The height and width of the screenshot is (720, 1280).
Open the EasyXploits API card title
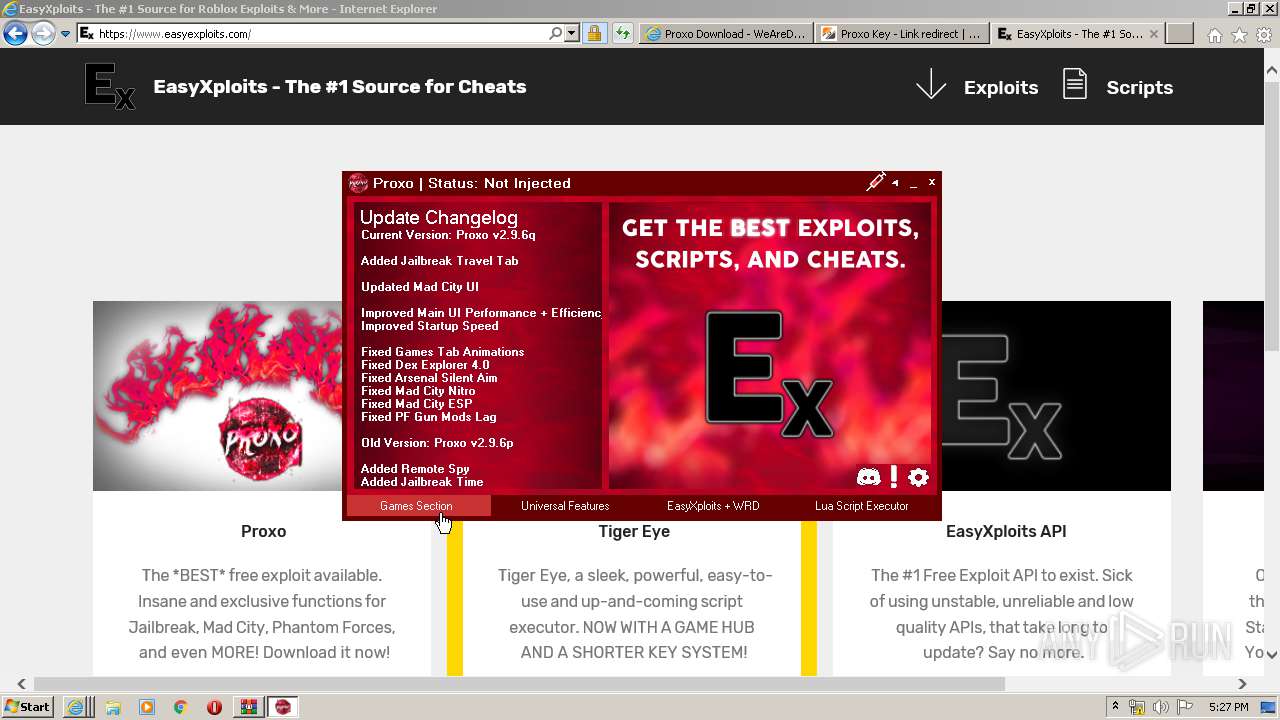pyautogui.click(x=1006, y=531)
